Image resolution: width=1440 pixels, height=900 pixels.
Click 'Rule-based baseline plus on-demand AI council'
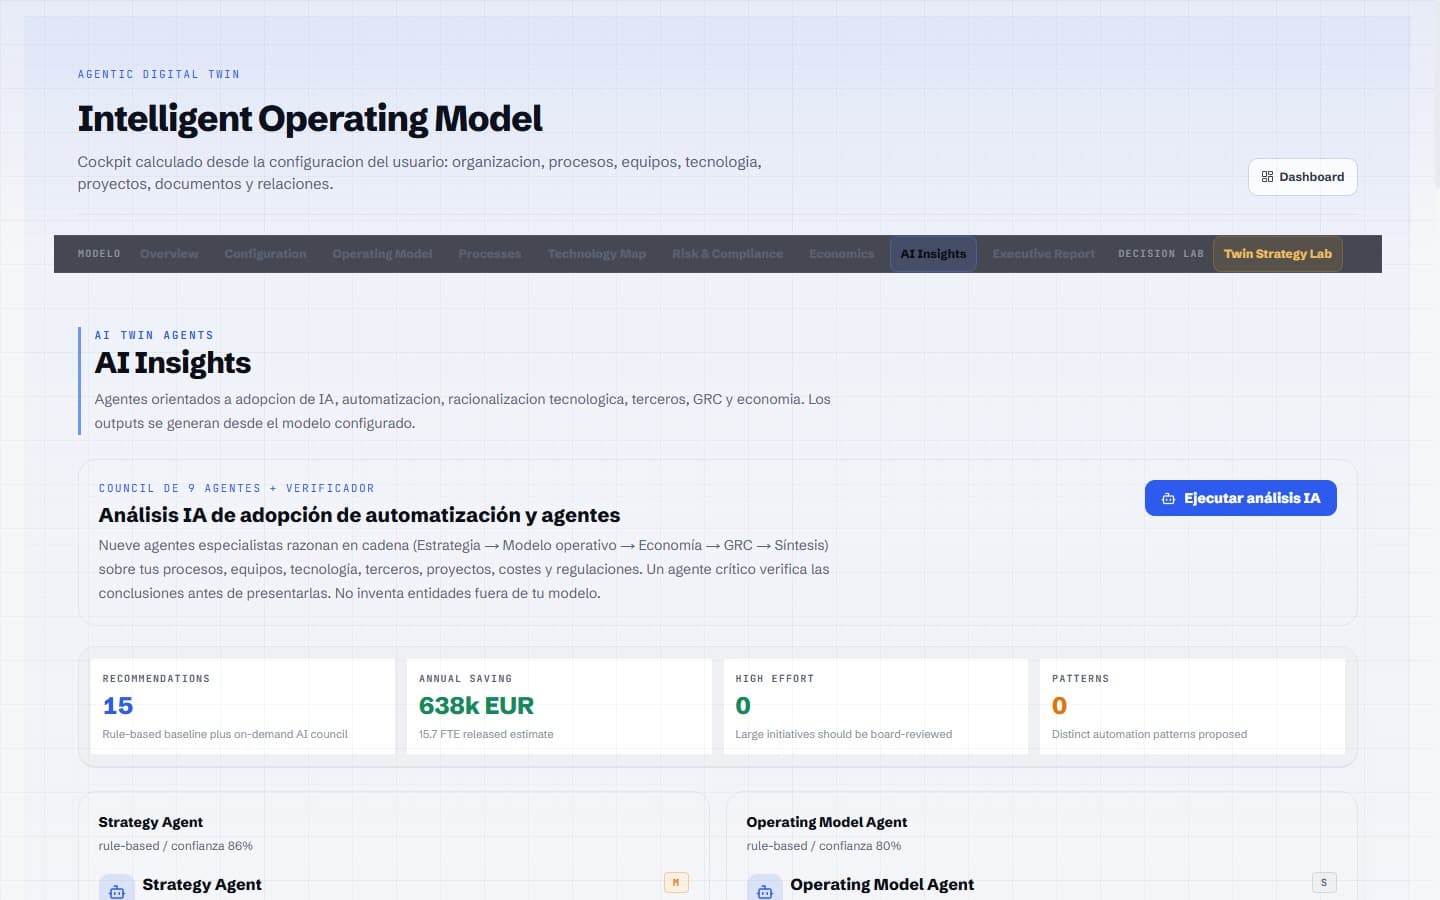(225, 734)
